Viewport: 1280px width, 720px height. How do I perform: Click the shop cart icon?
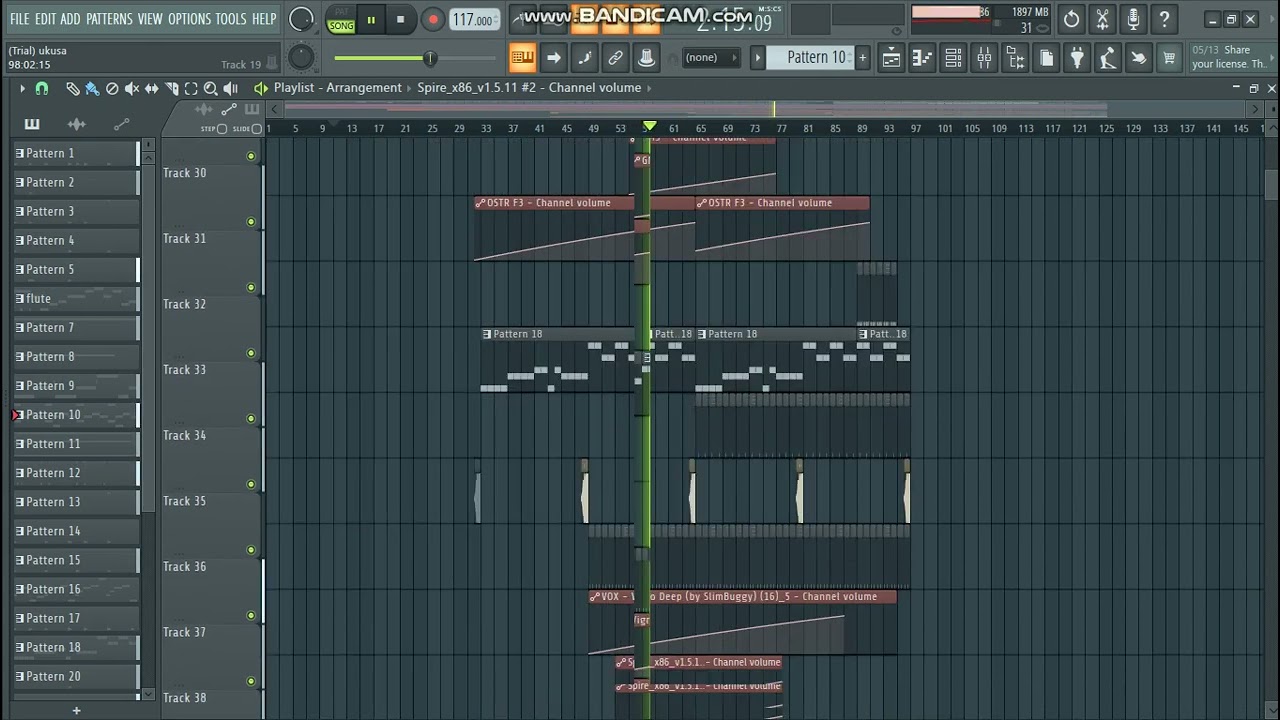[1169, 59]
